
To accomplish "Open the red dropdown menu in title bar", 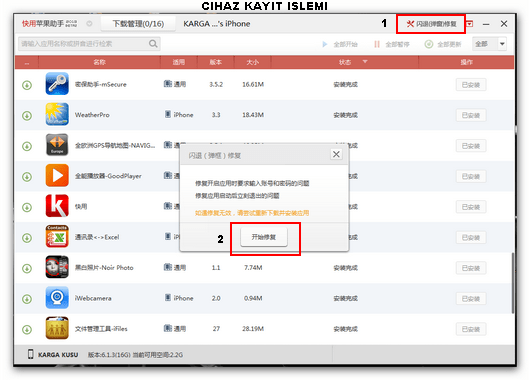I will tap(470, 24).
